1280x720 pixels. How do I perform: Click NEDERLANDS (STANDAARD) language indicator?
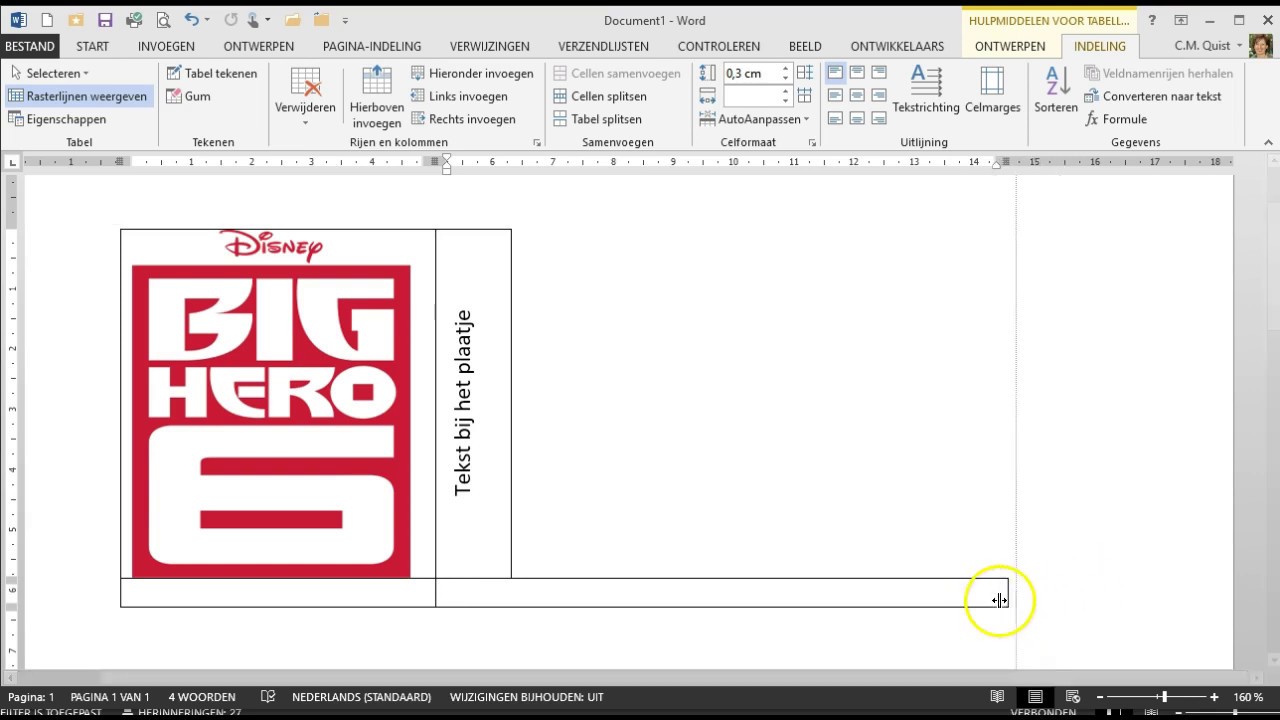tap(361, 697)
